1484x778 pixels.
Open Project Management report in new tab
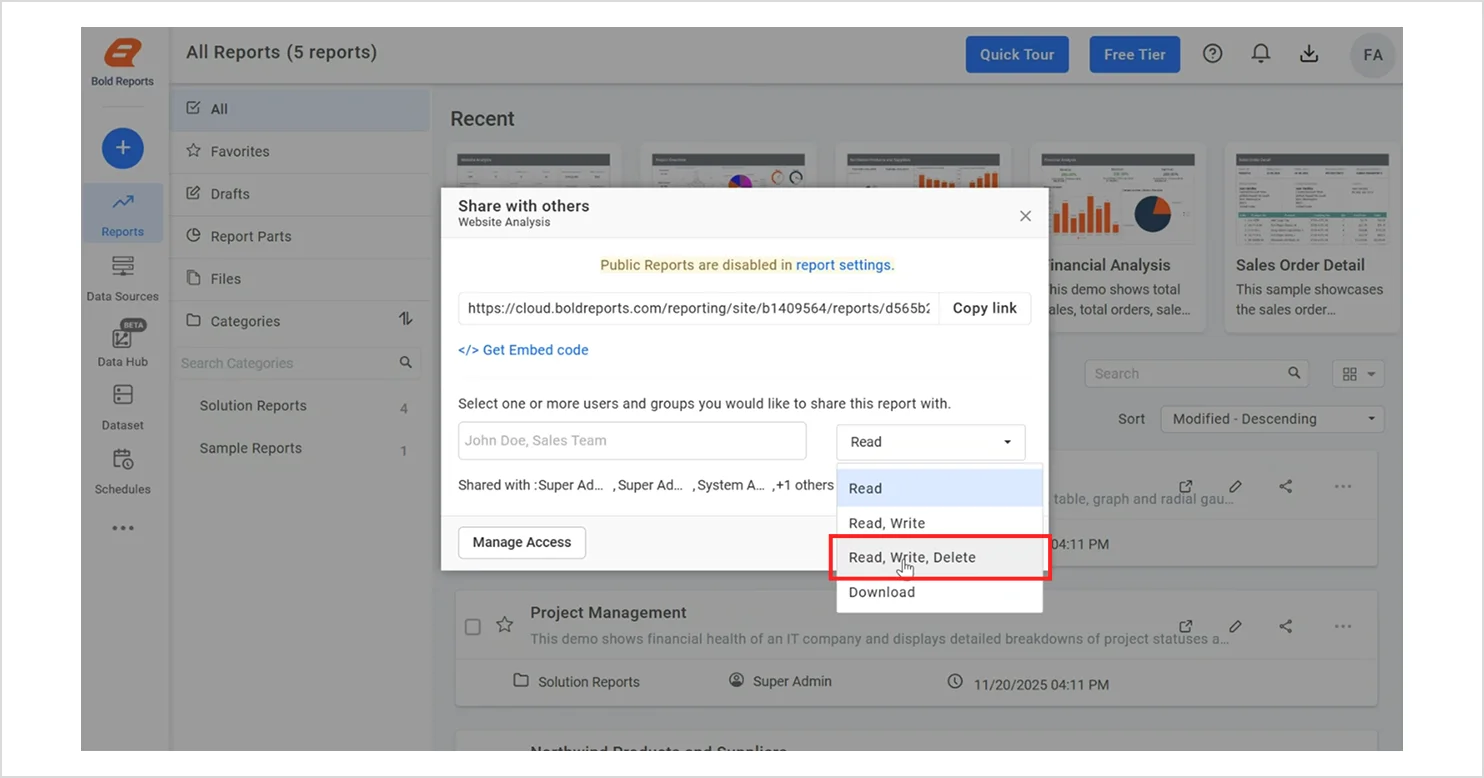[x=1185, y=626]
